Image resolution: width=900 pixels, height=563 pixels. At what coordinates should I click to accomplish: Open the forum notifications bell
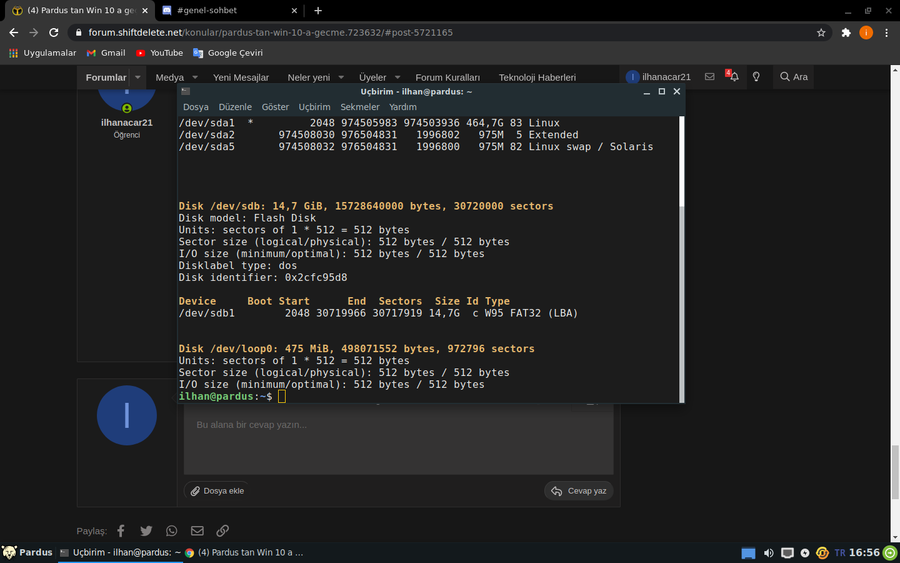click(x=734, y=77)
